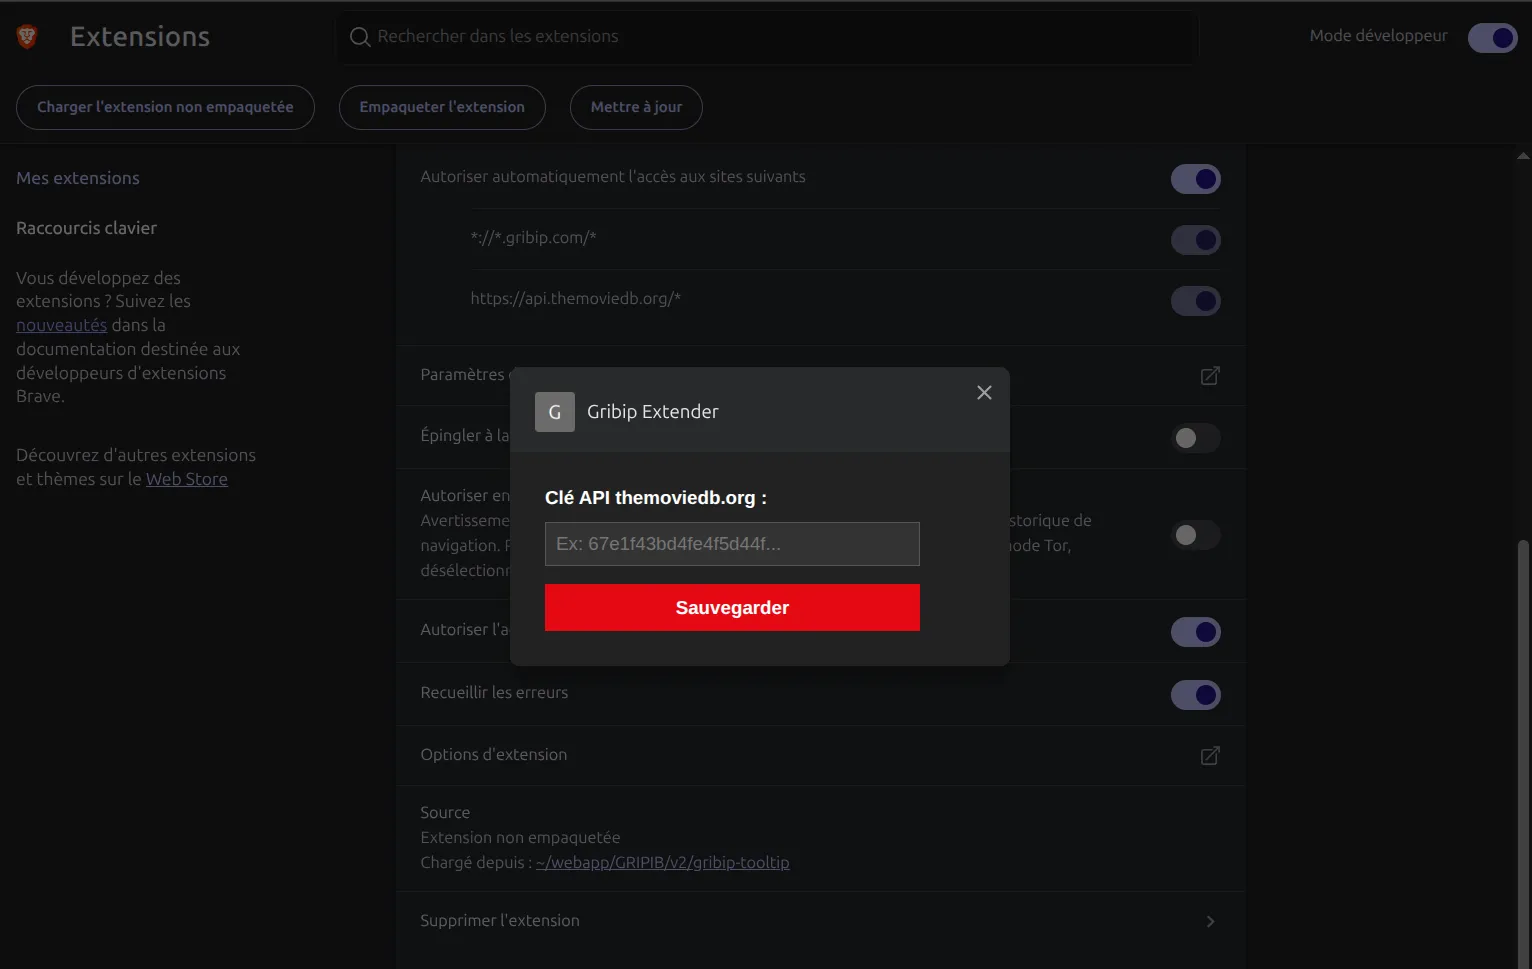Viewport: 1532px width, 969px height.
Task: Click the scrollbar up arrow
Action: point(1523,156)
